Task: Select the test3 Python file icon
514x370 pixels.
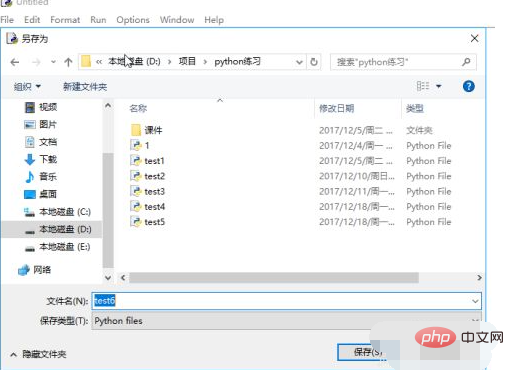Action: tap(136, 191)
